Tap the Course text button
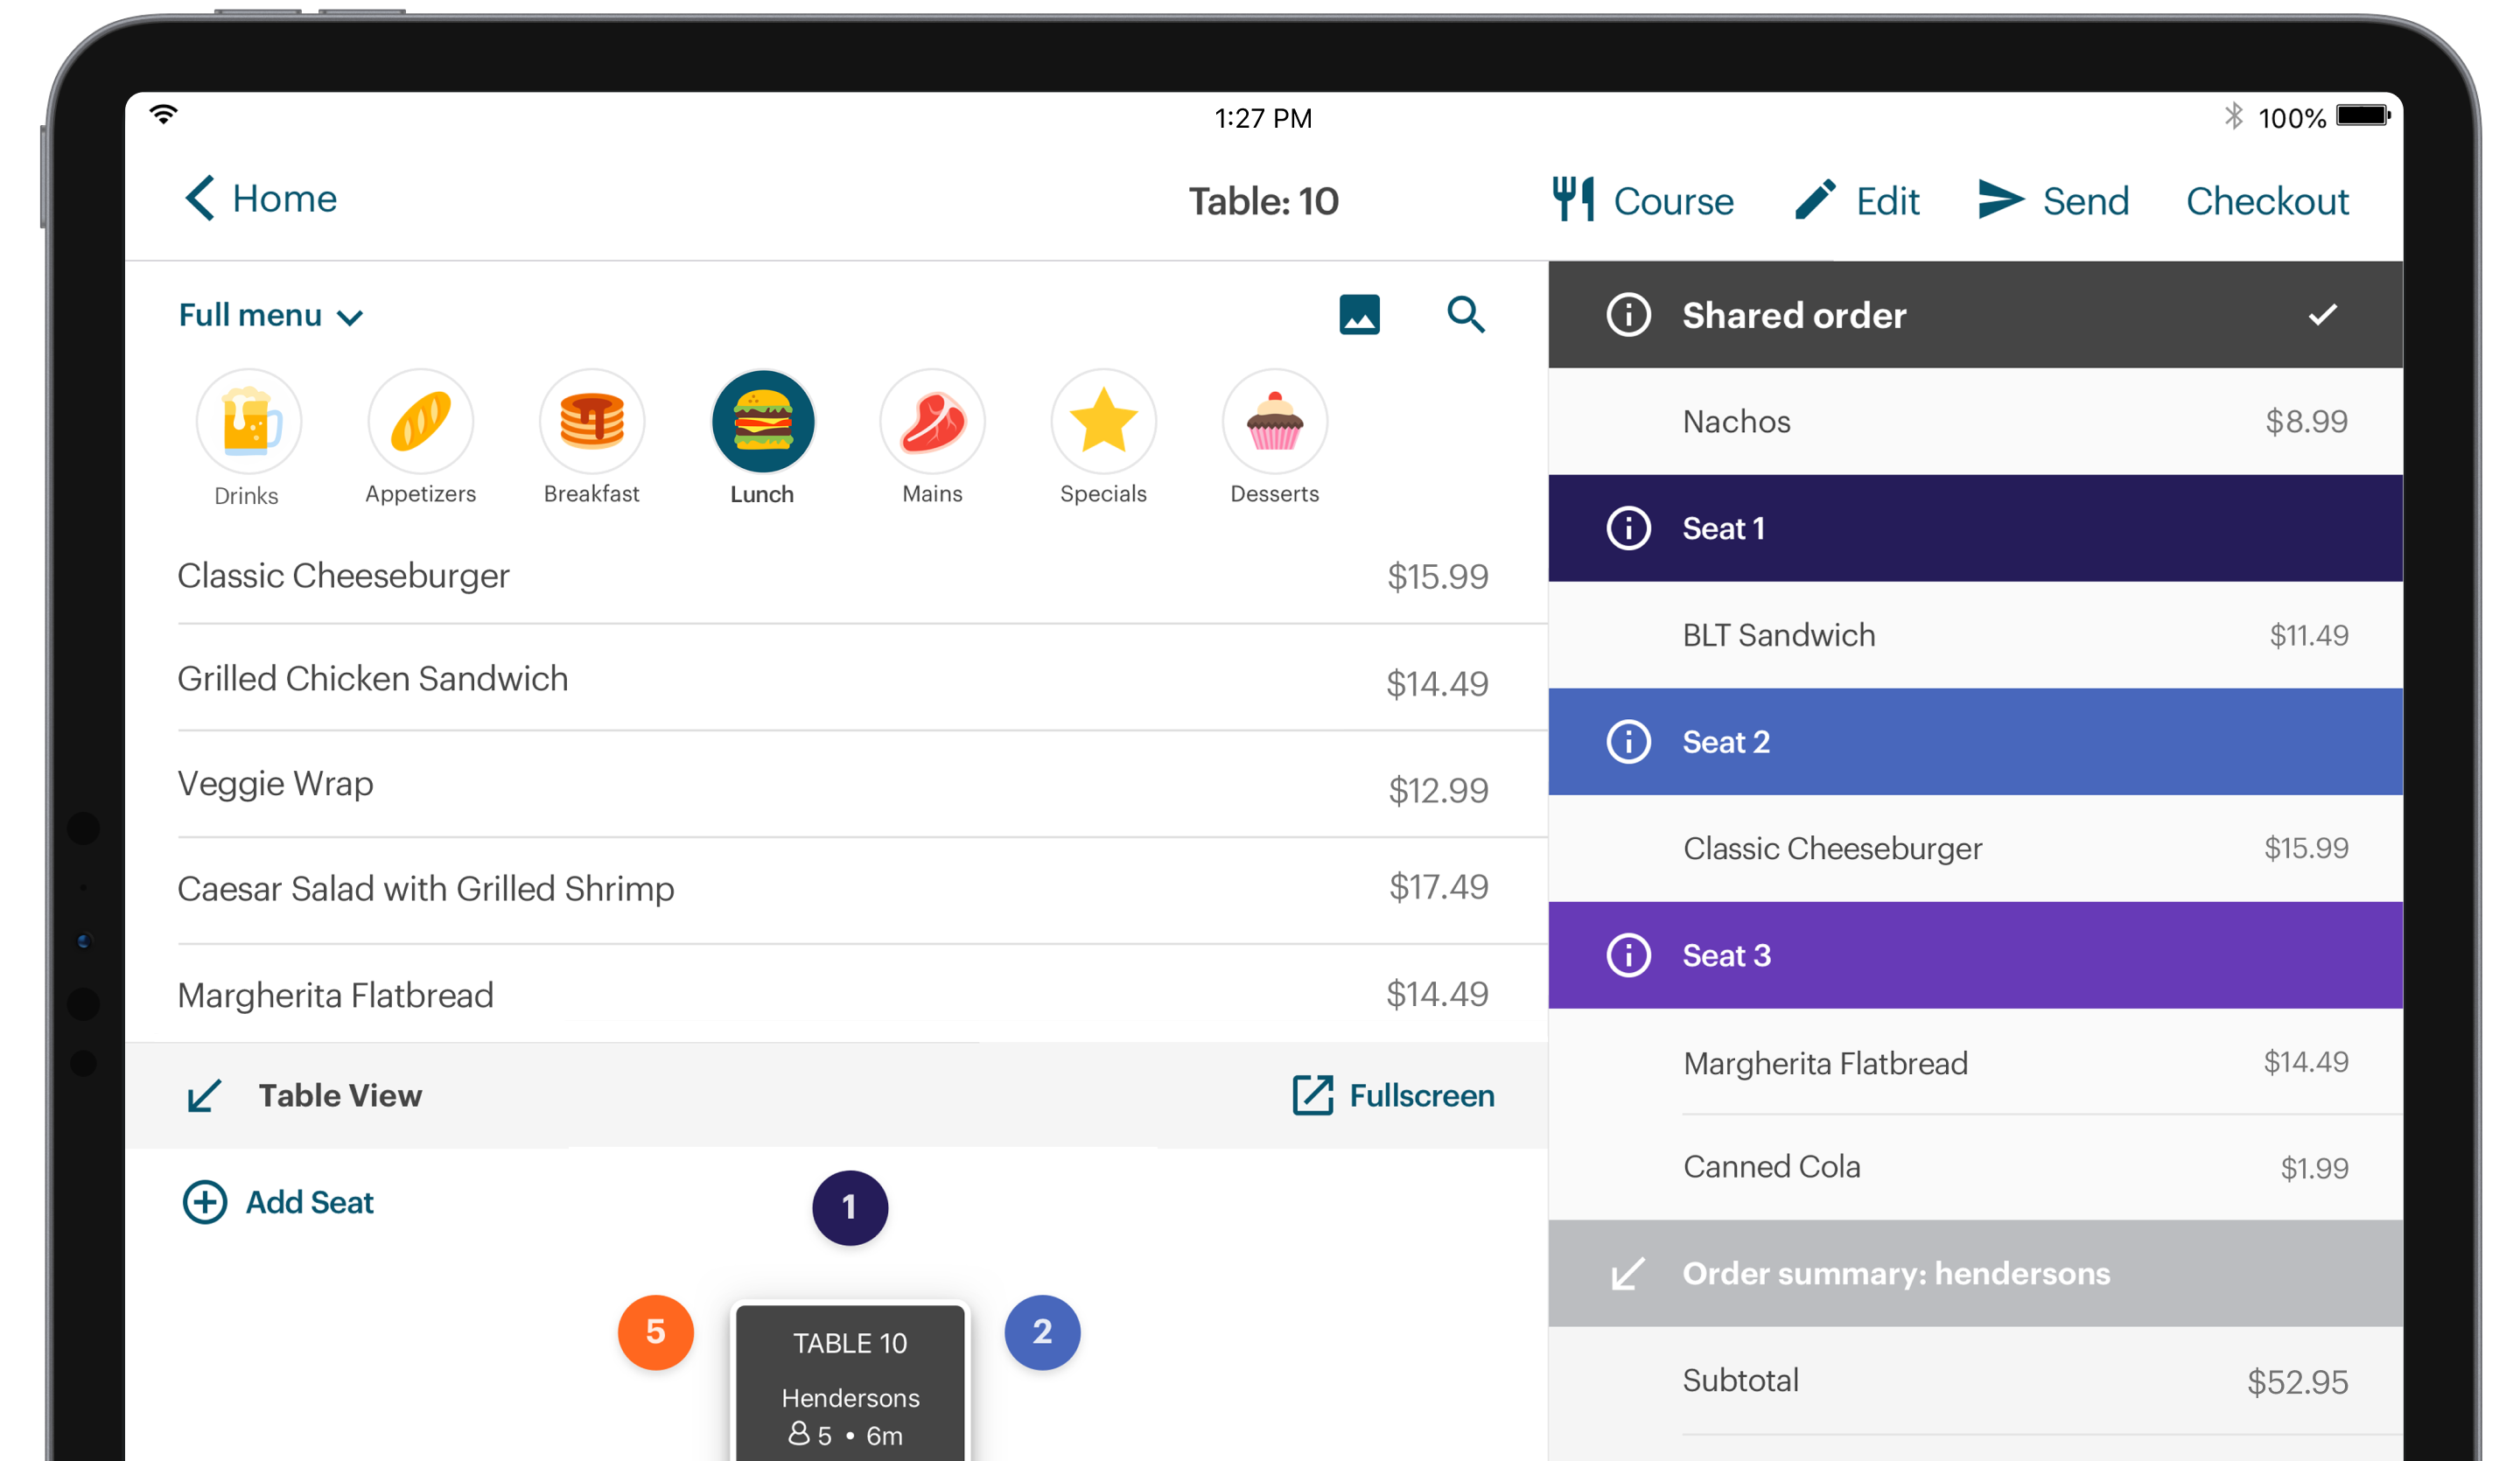Screen dimensions: 2520x1461 [x=1673, y=201]
